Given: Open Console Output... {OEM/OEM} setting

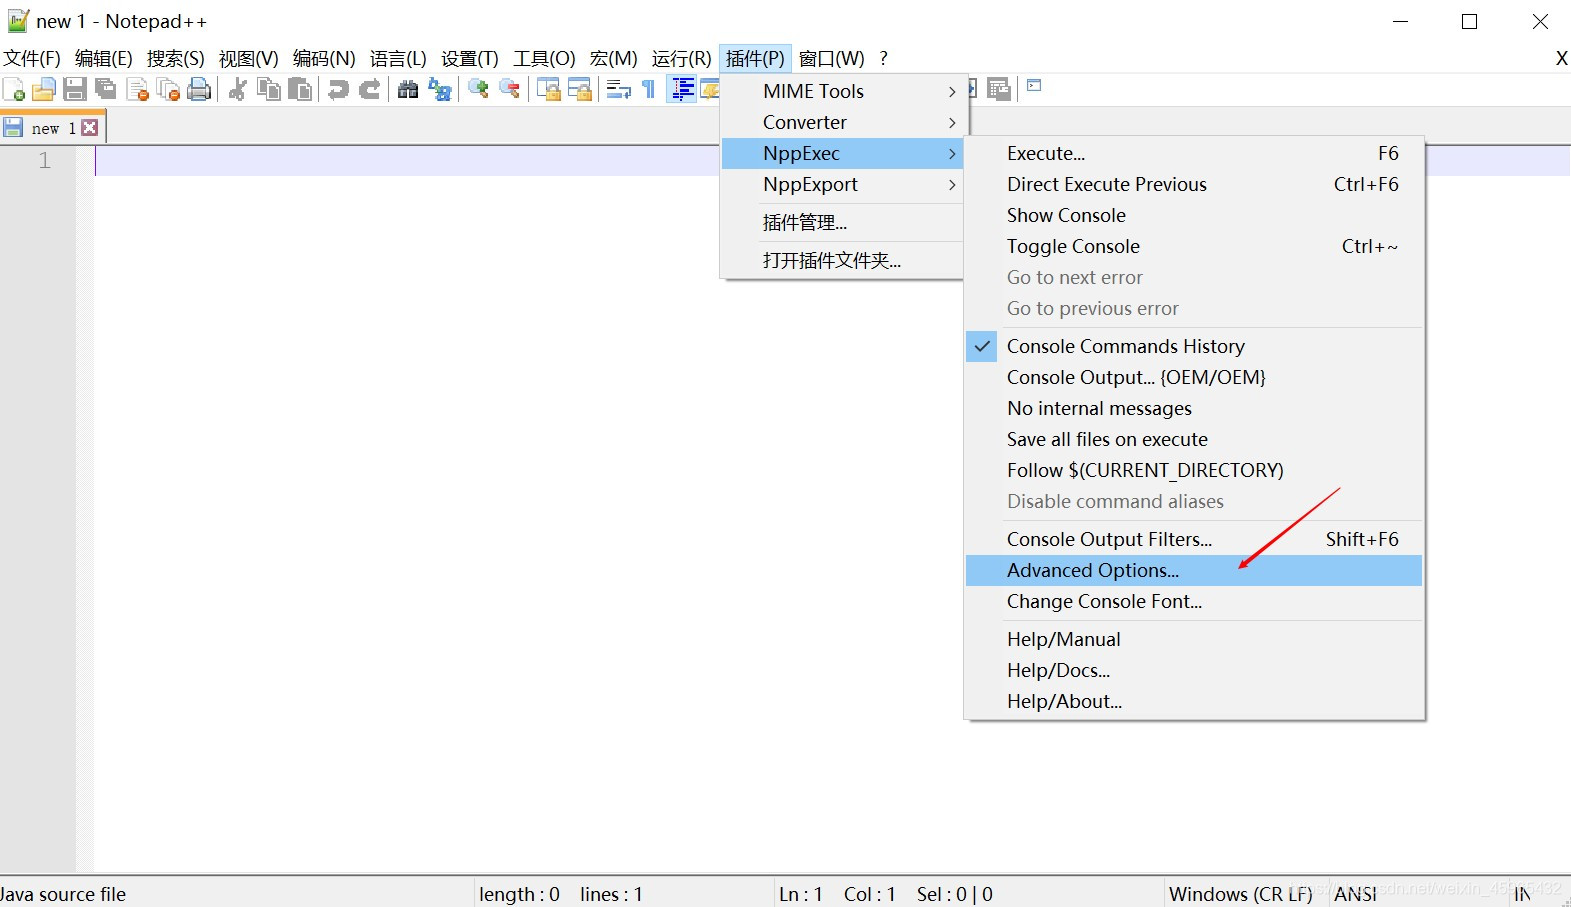Looking at the screenshot, I should click(x=1194, y=377).
